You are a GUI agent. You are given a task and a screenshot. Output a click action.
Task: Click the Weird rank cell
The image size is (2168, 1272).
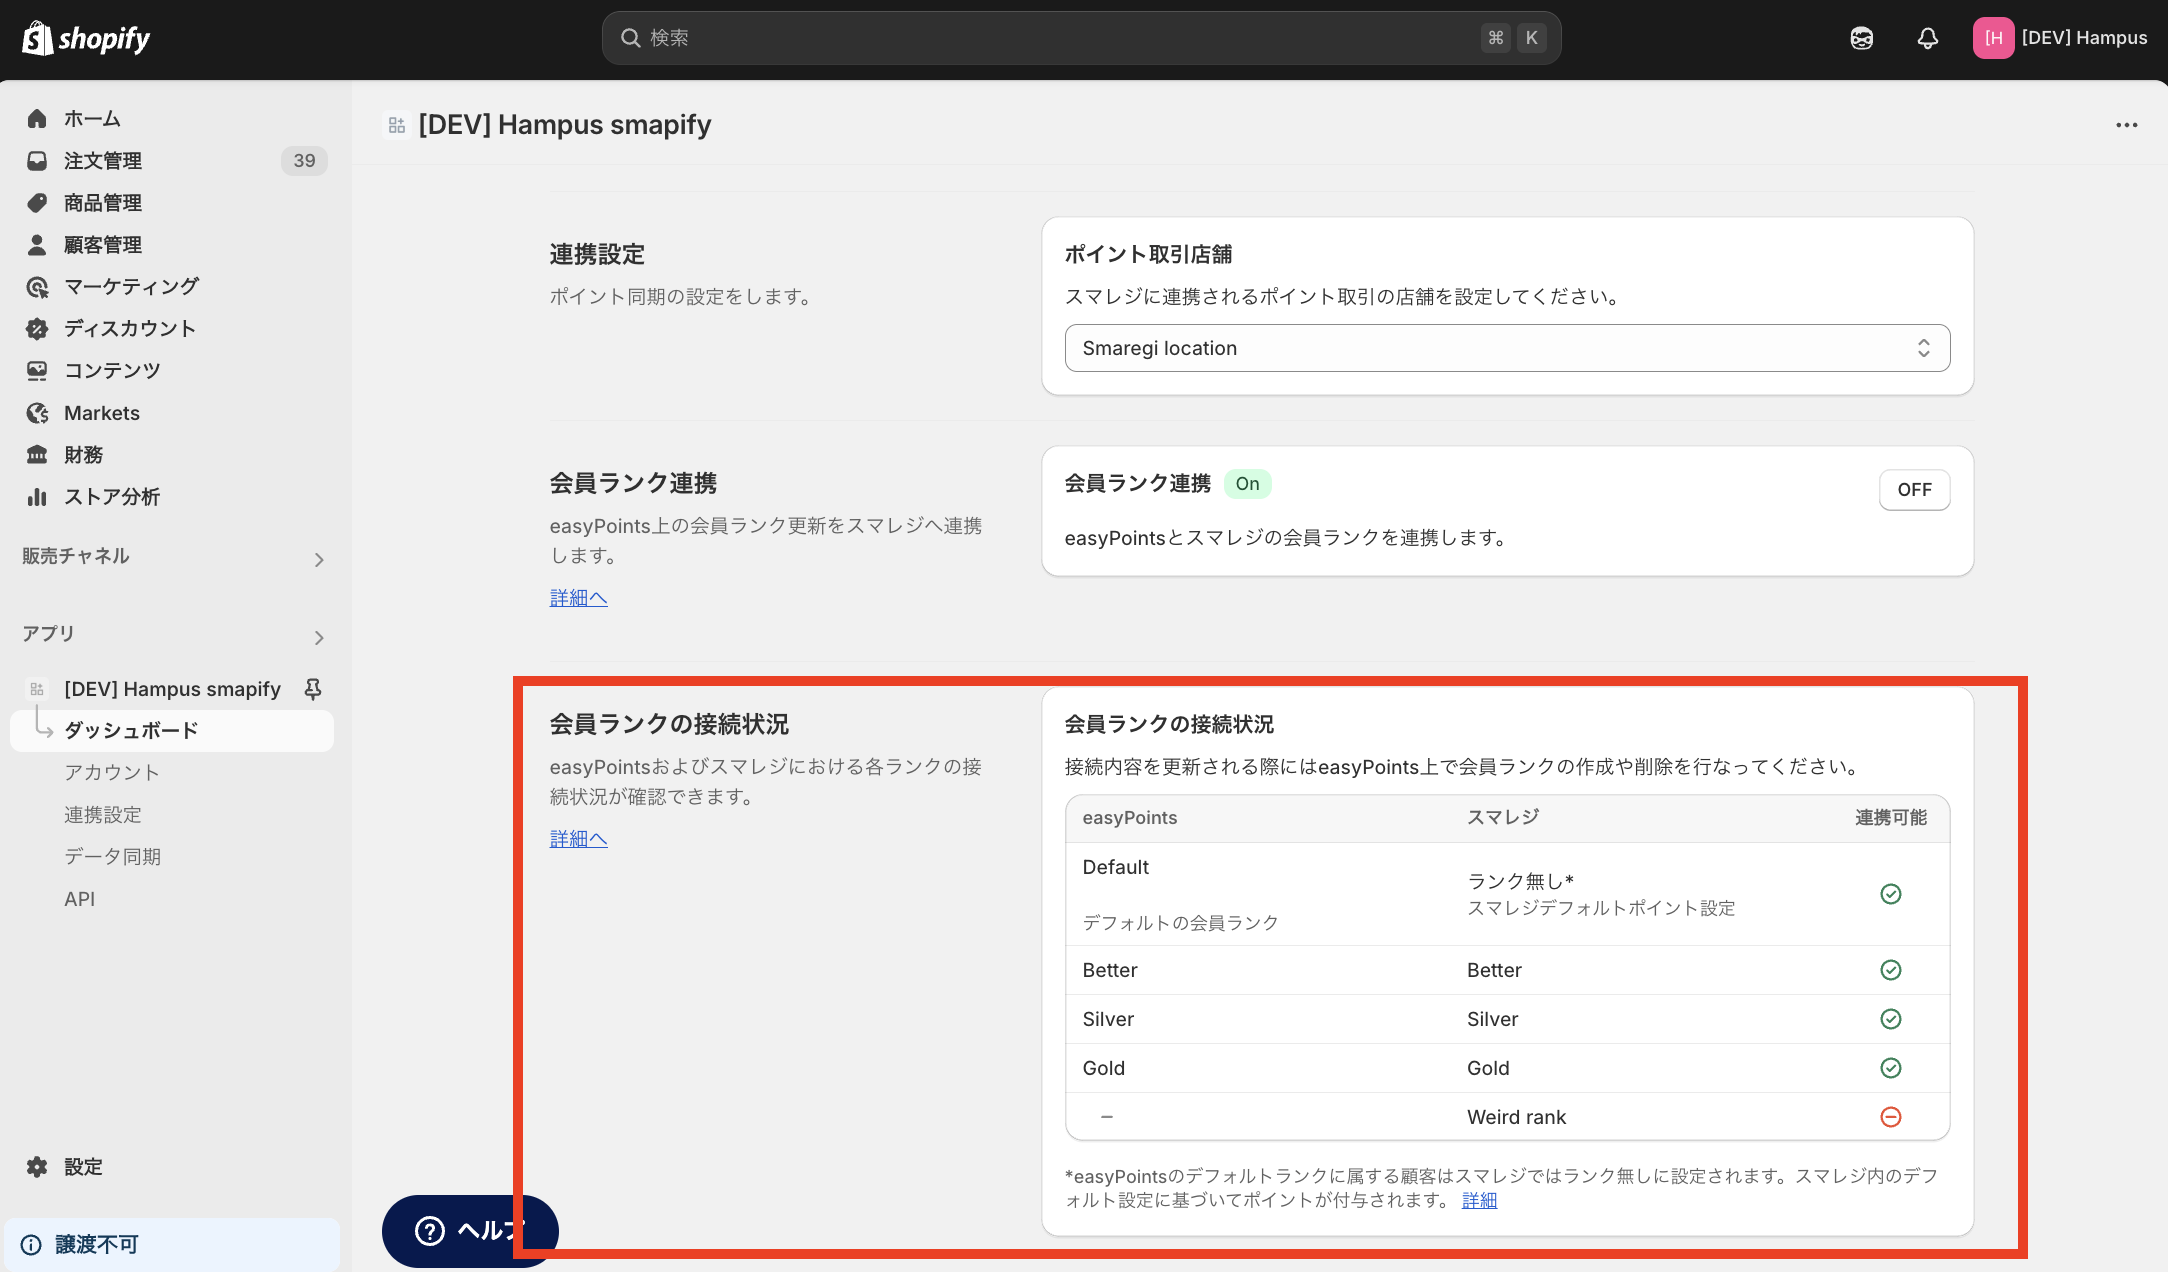[1516, 1117]
